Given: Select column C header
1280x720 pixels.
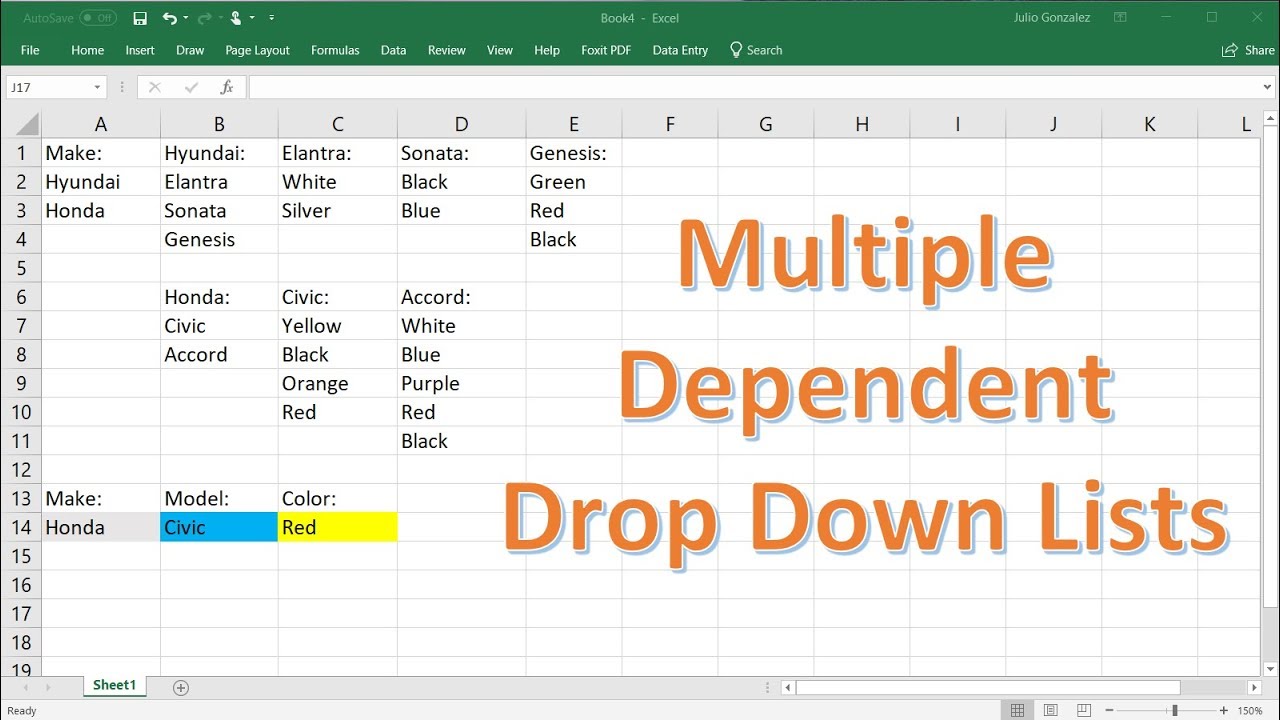Looking at the screenshot, I should coord(338,124).
